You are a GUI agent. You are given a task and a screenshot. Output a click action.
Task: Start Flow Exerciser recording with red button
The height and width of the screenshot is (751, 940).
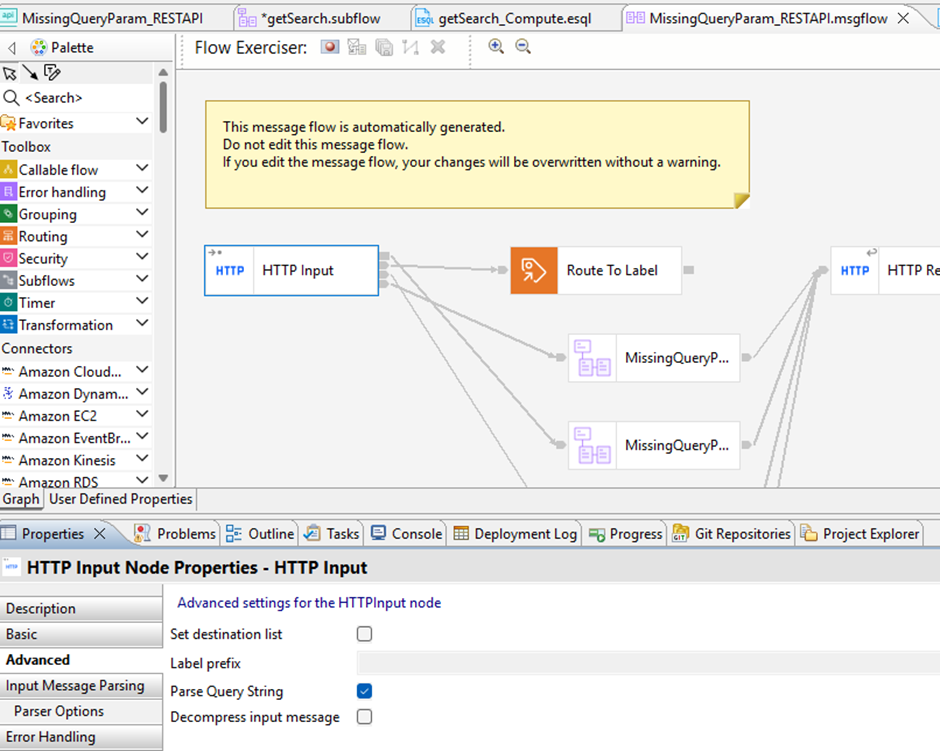coord(330,47)
